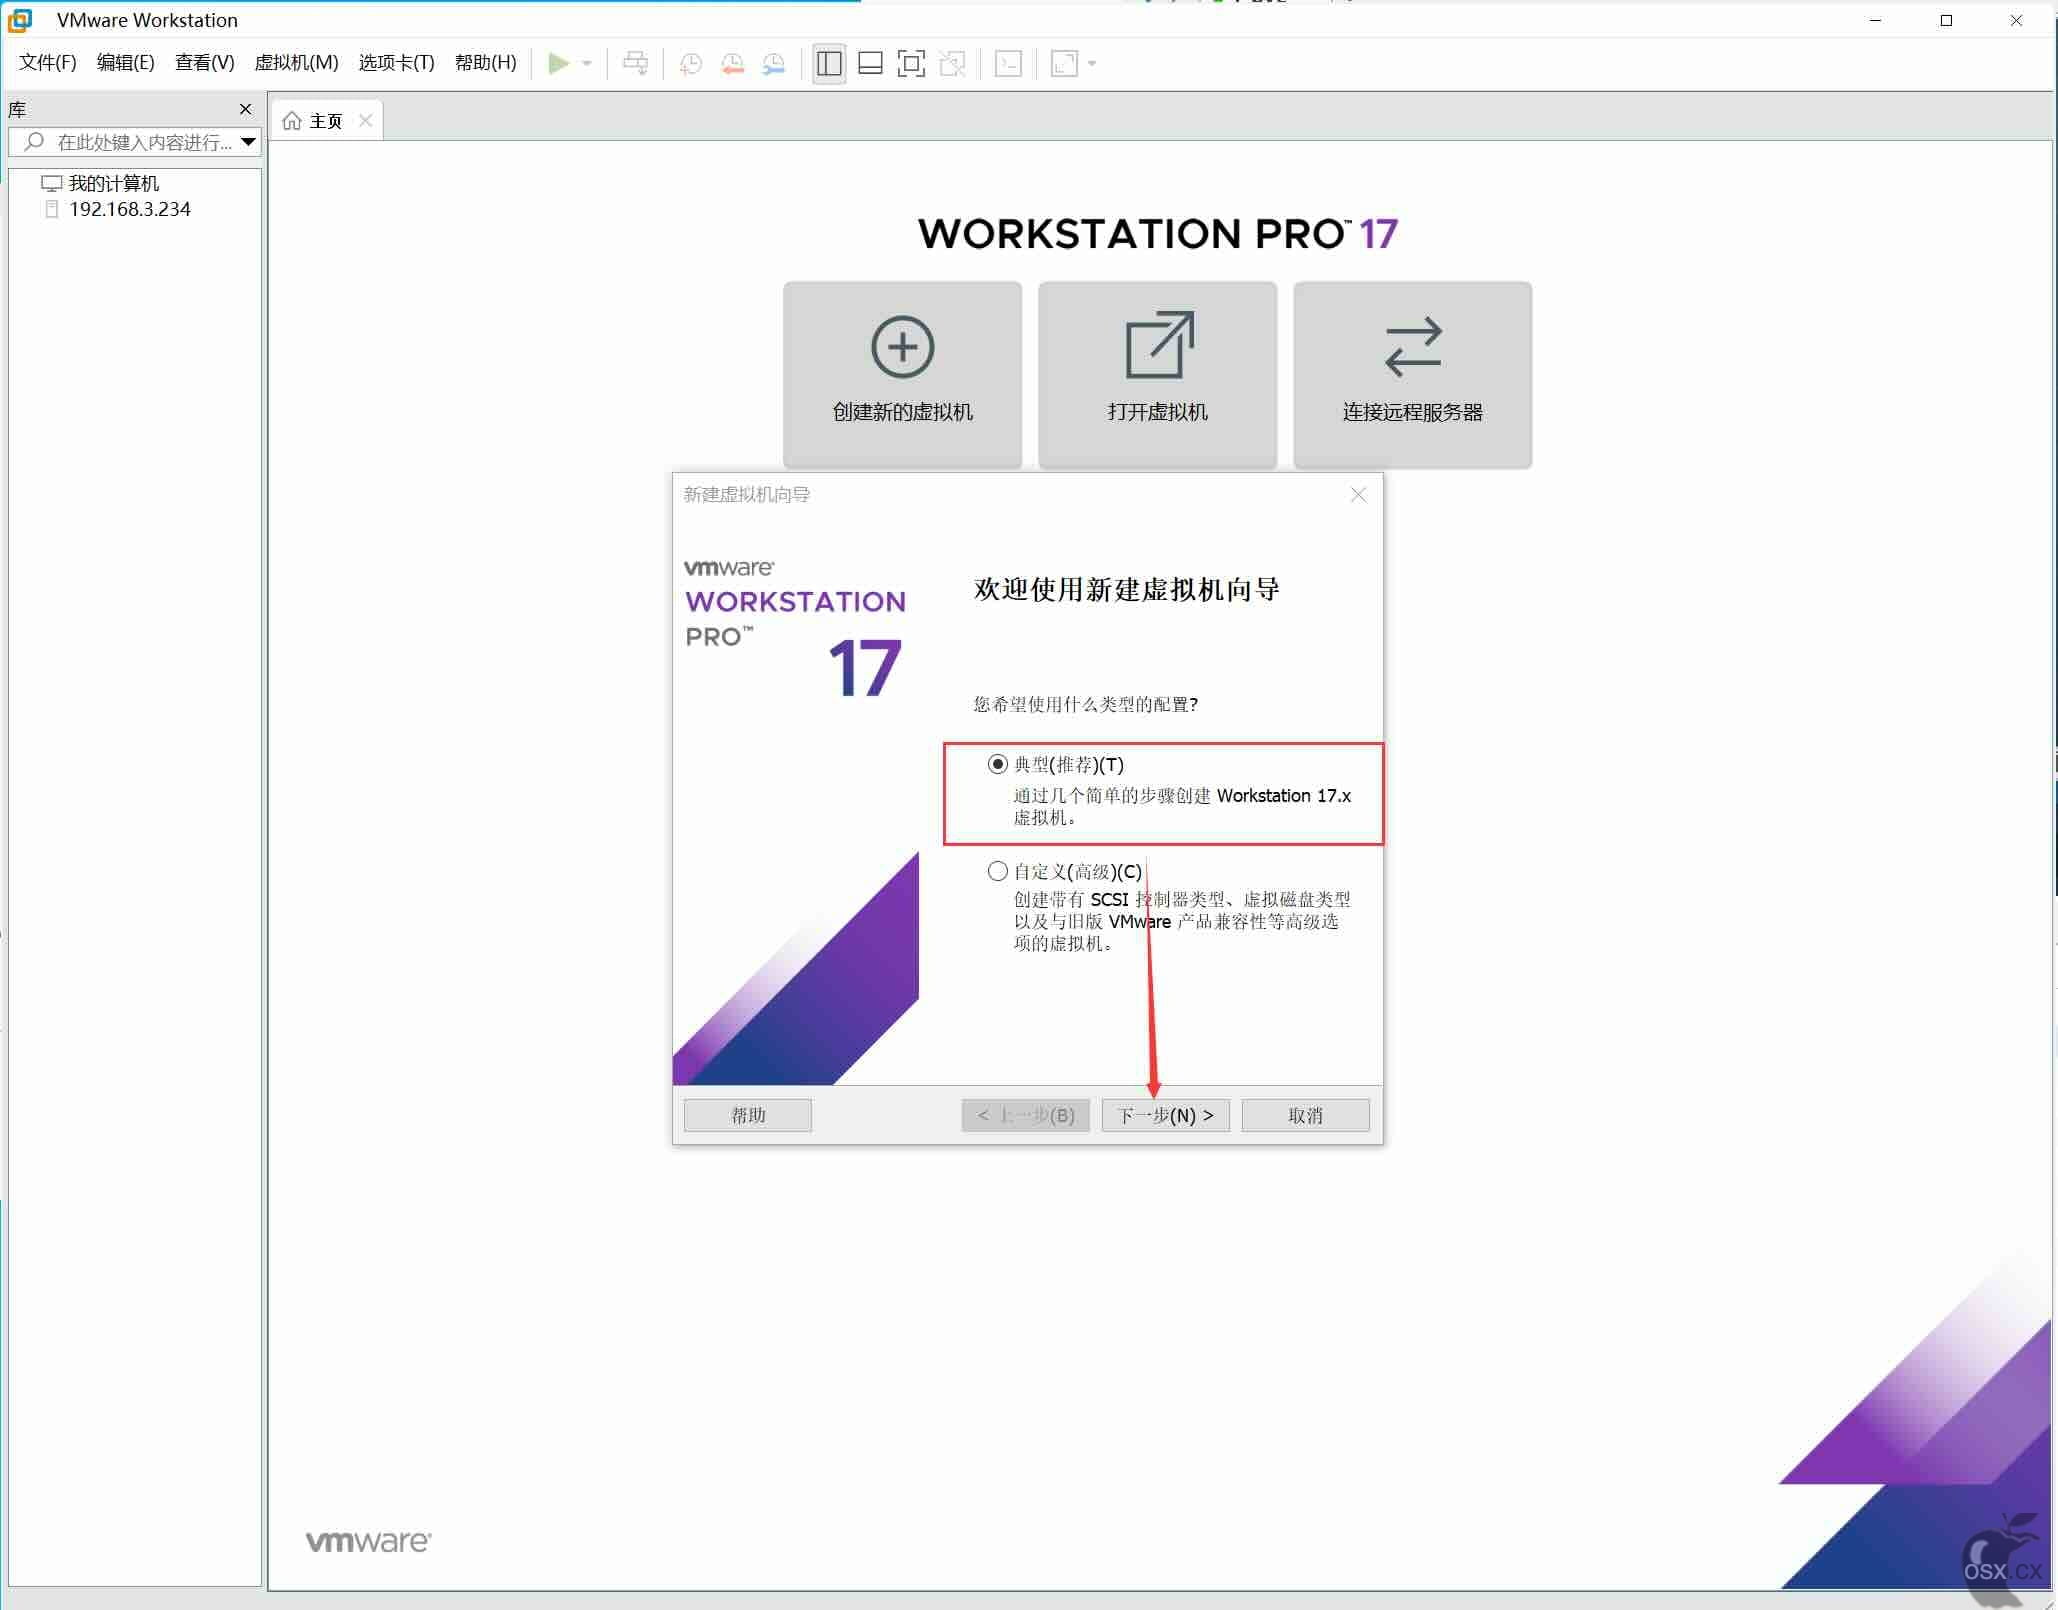Close the 新建虚拟机向导 dialog
The height and width of the screenshot is (1610, 2058).
(x=1358, y=495)
